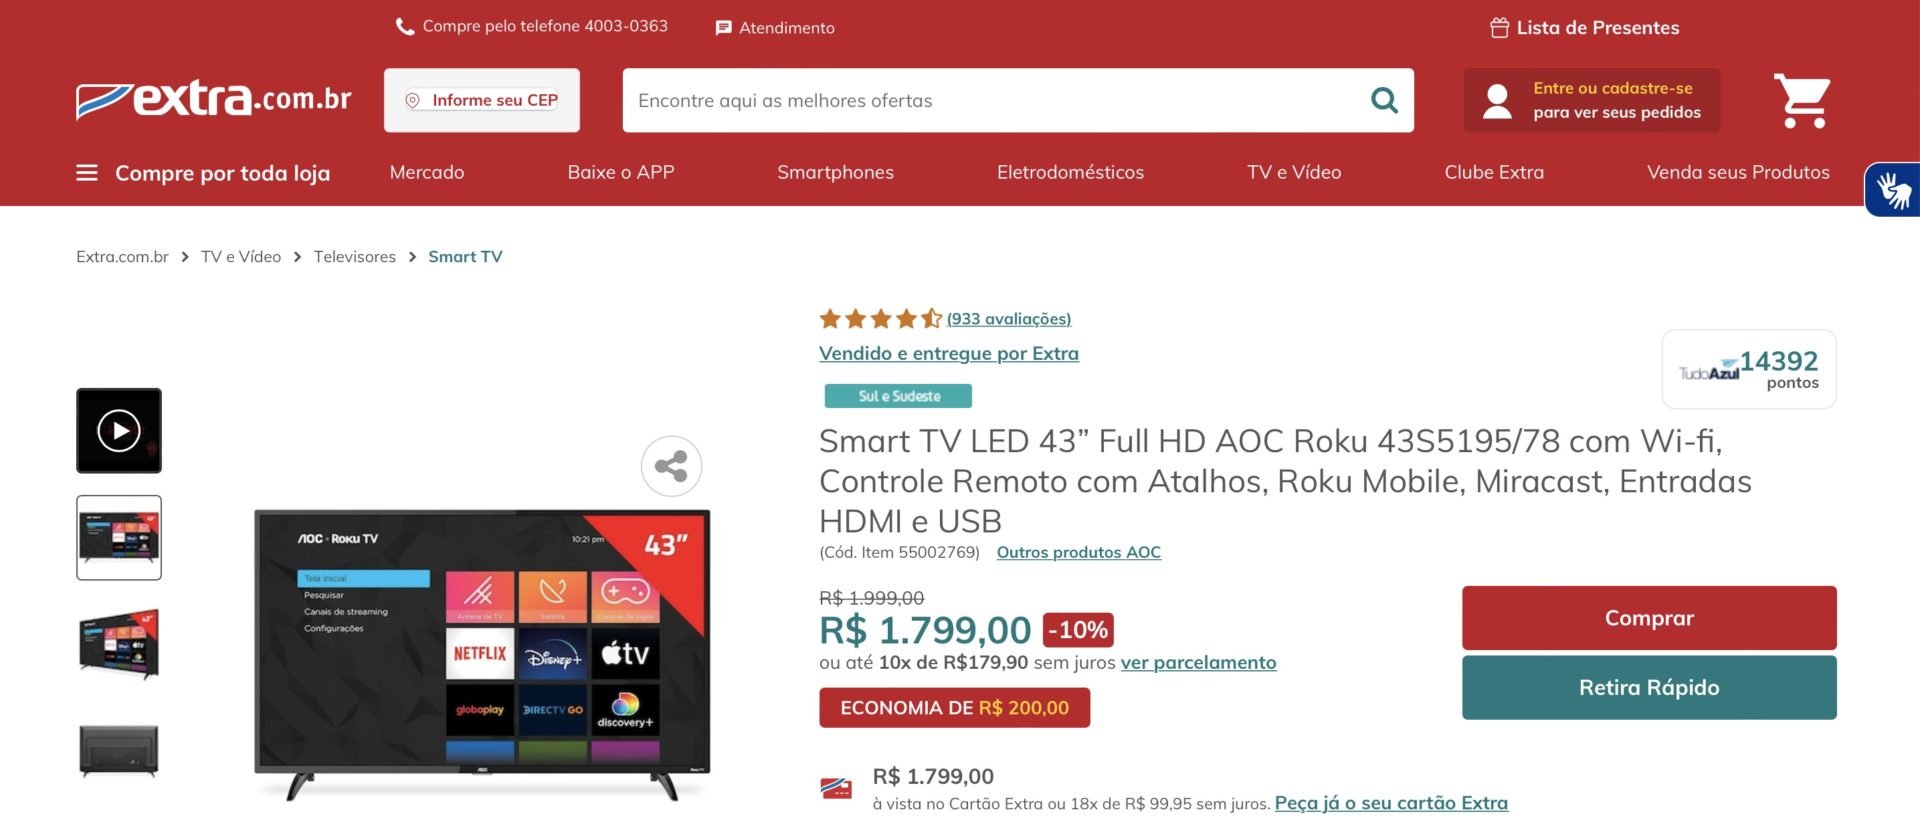Image resolution: width=1920 pixels, height=816 pixels.
Task: Open the sign language accessibility icon
Action: [x=1893, y=189]
